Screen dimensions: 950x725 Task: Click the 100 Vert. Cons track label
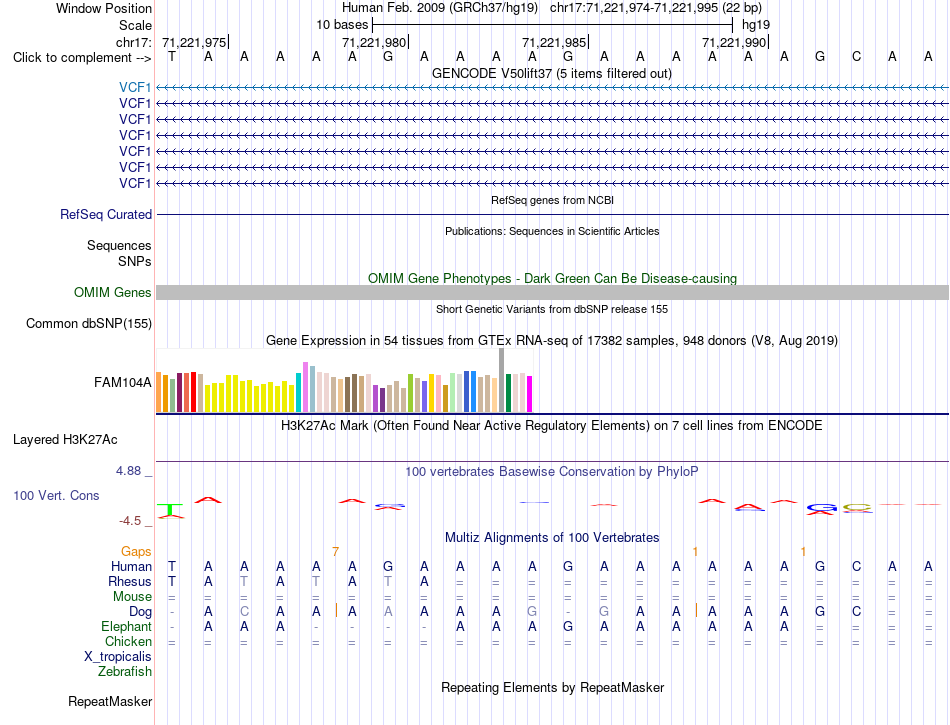pyautogui.click(x=56, y=495)
